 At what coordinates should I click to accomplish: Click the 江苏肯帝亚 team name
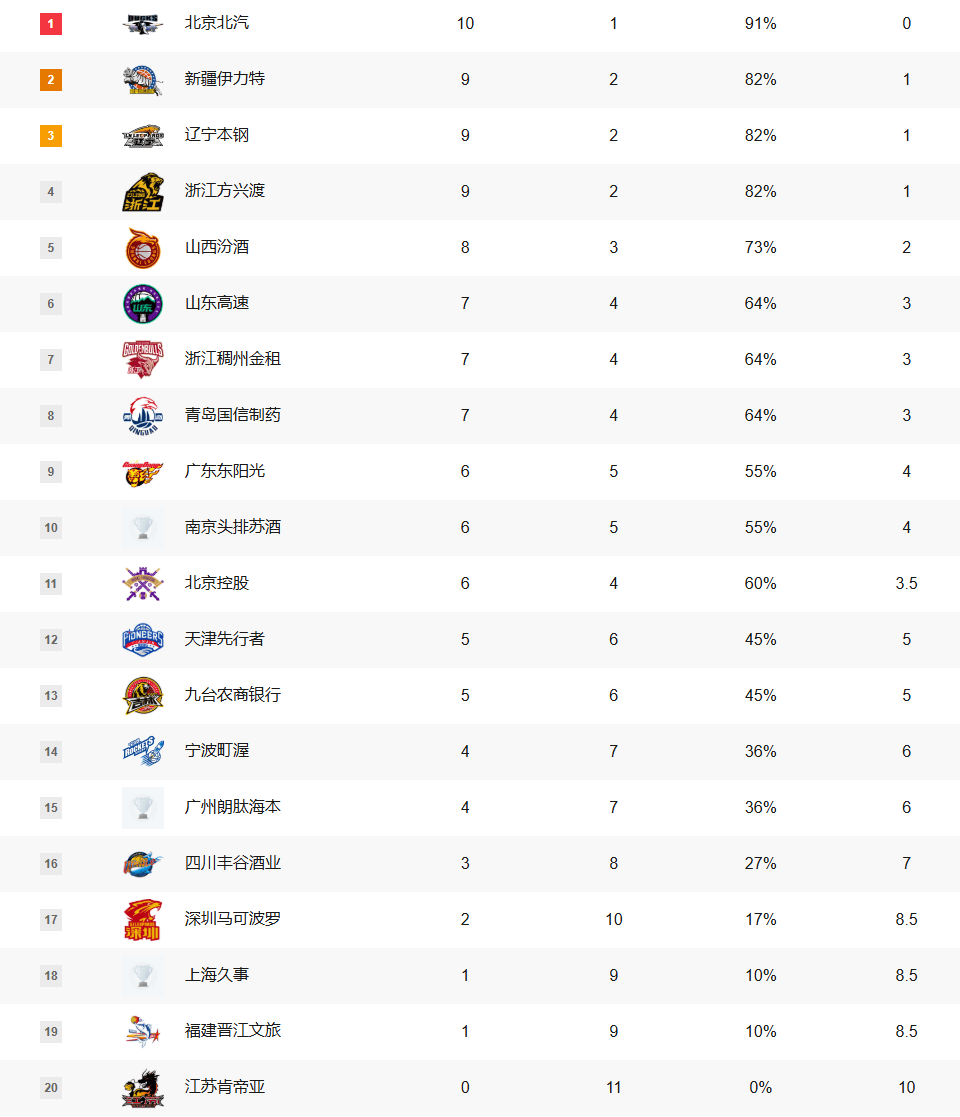click(x=225, y=1087)
